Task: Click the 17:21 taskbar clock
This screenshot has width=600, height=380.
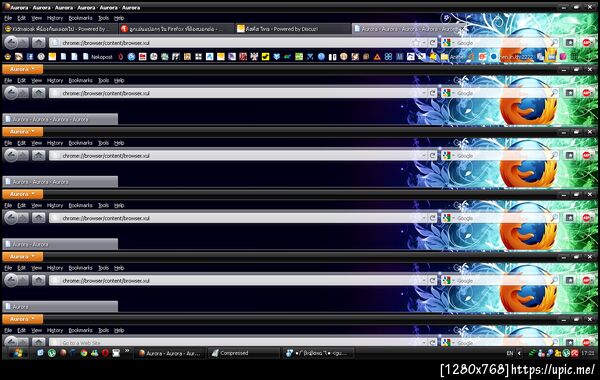Action: click(588, 353)
